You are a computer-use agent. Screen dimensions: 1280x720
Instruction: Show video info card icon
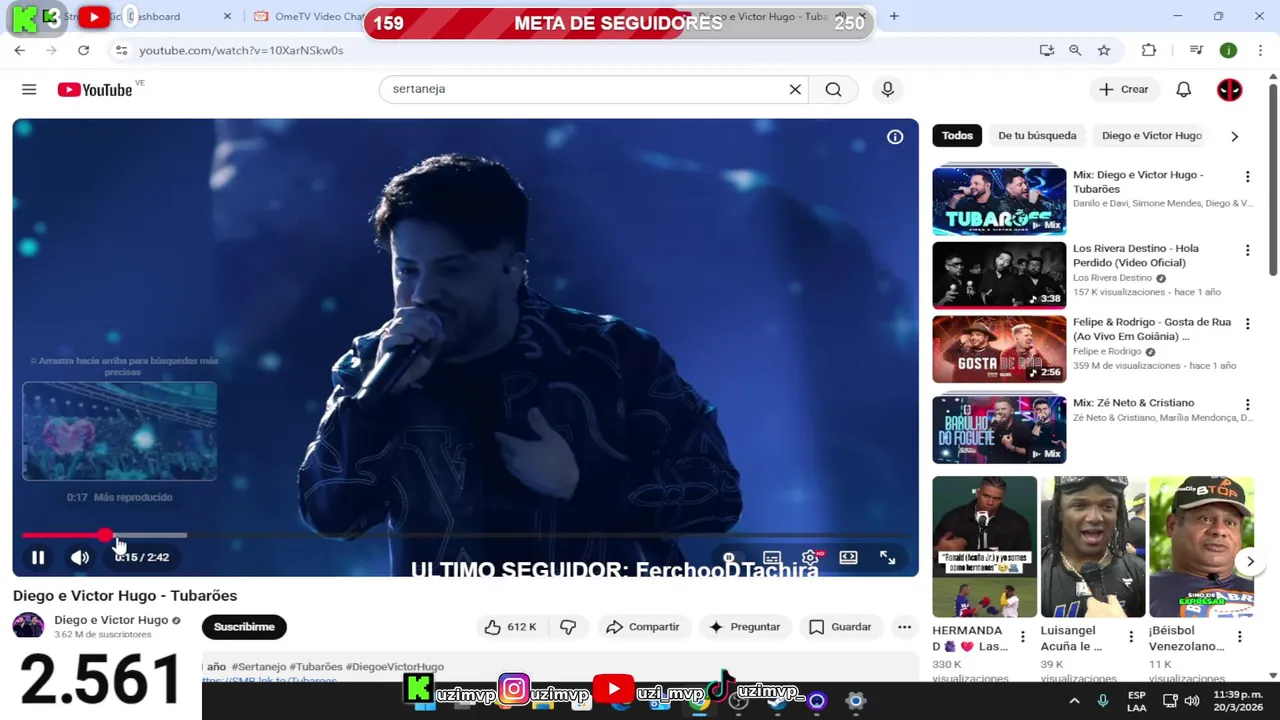[895, 137]
